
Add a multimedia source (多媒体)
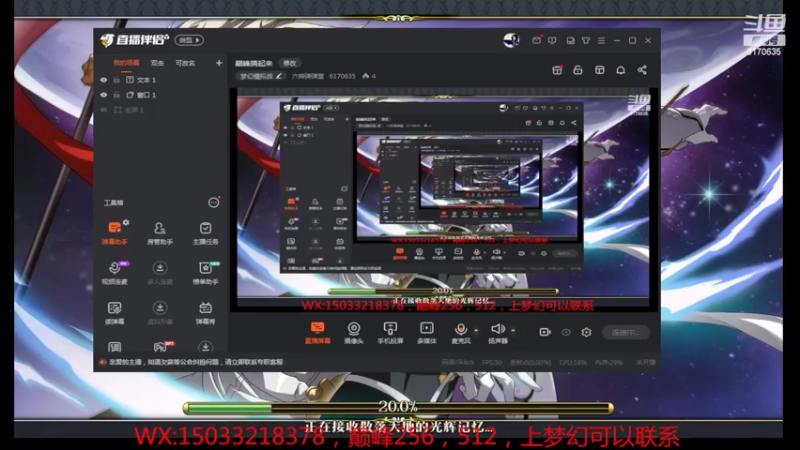[427, 333]
